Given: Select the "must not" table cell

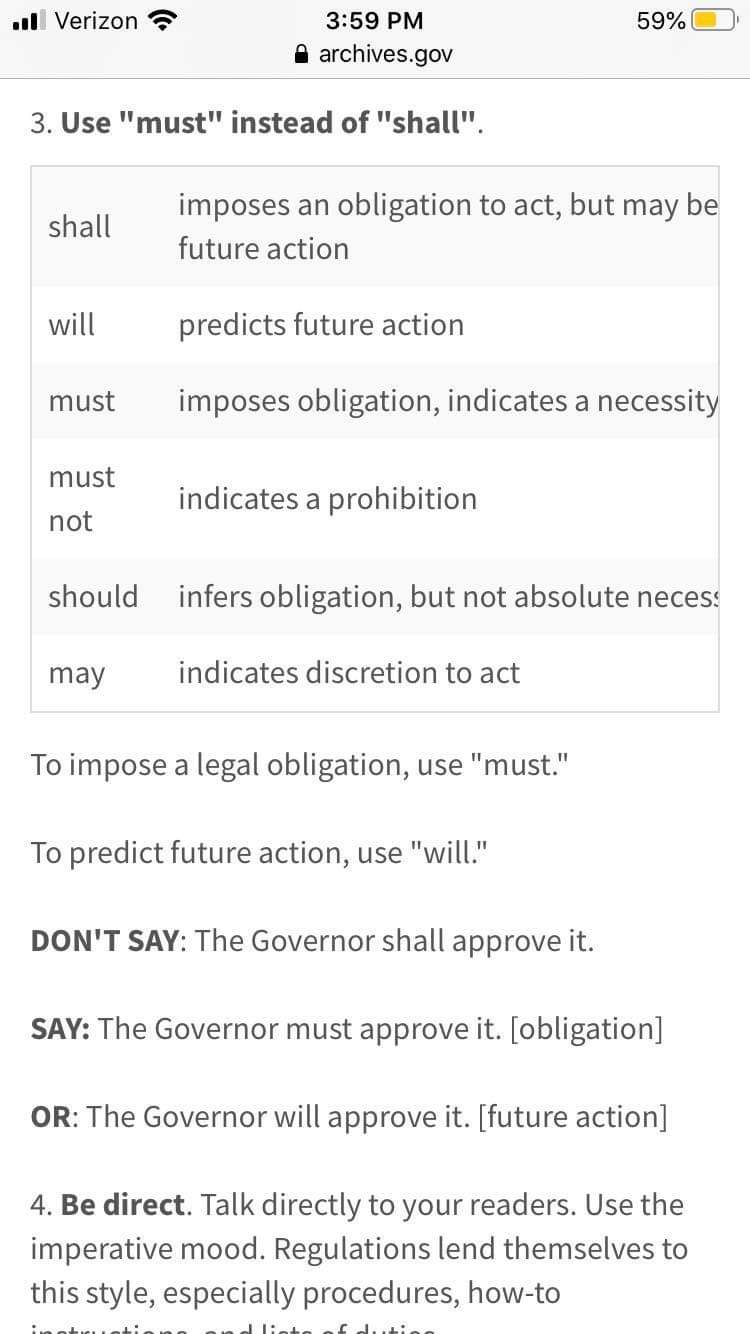Looking at the screenshot, I should point(82,498).
